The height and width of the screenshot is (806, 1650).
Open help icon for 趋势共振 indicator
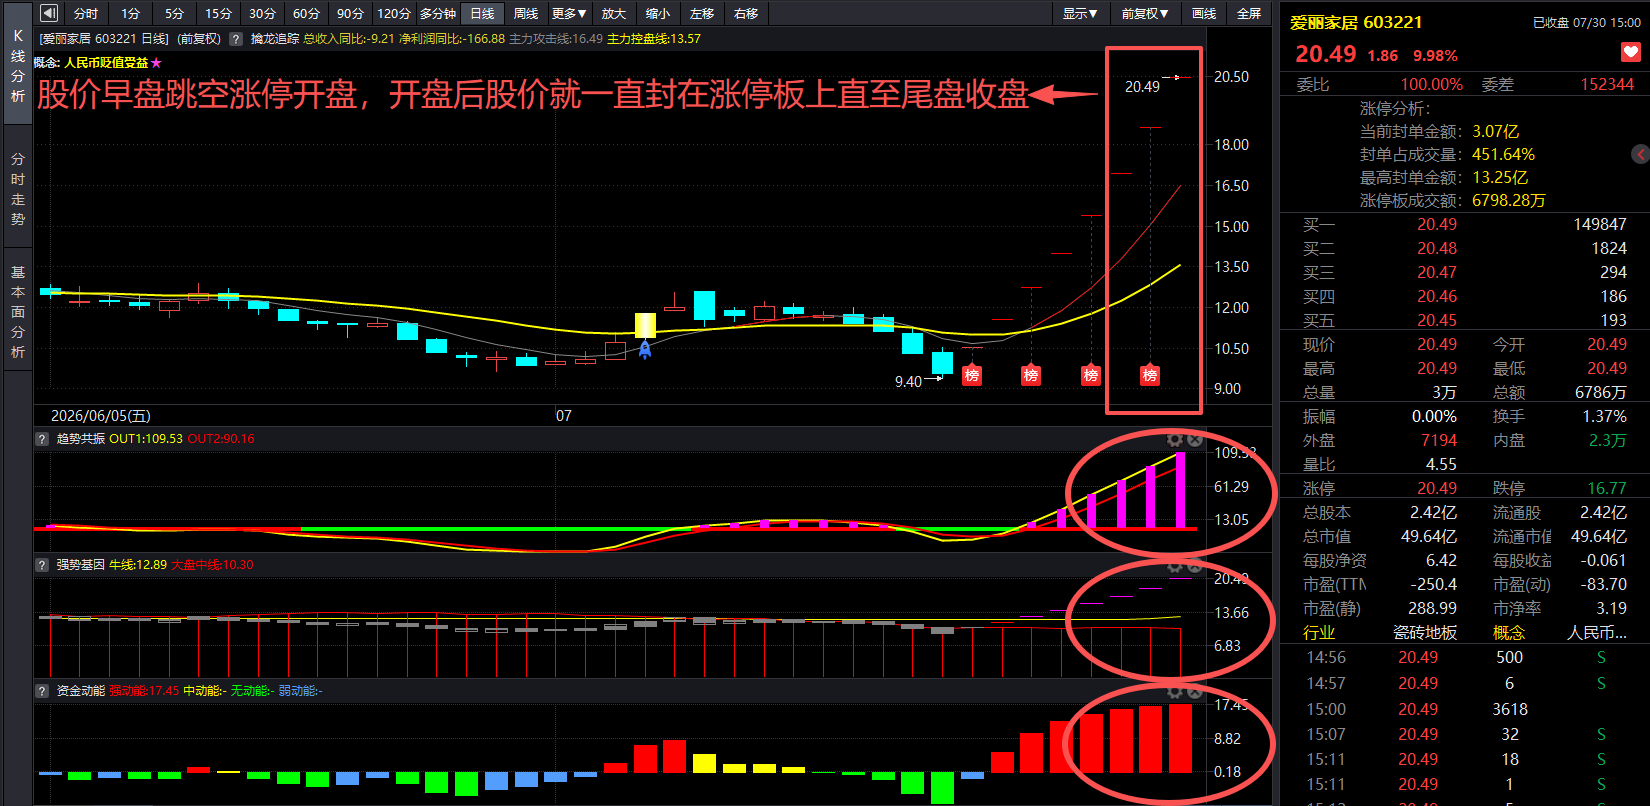pyautogui.click(x=42, y=439)
